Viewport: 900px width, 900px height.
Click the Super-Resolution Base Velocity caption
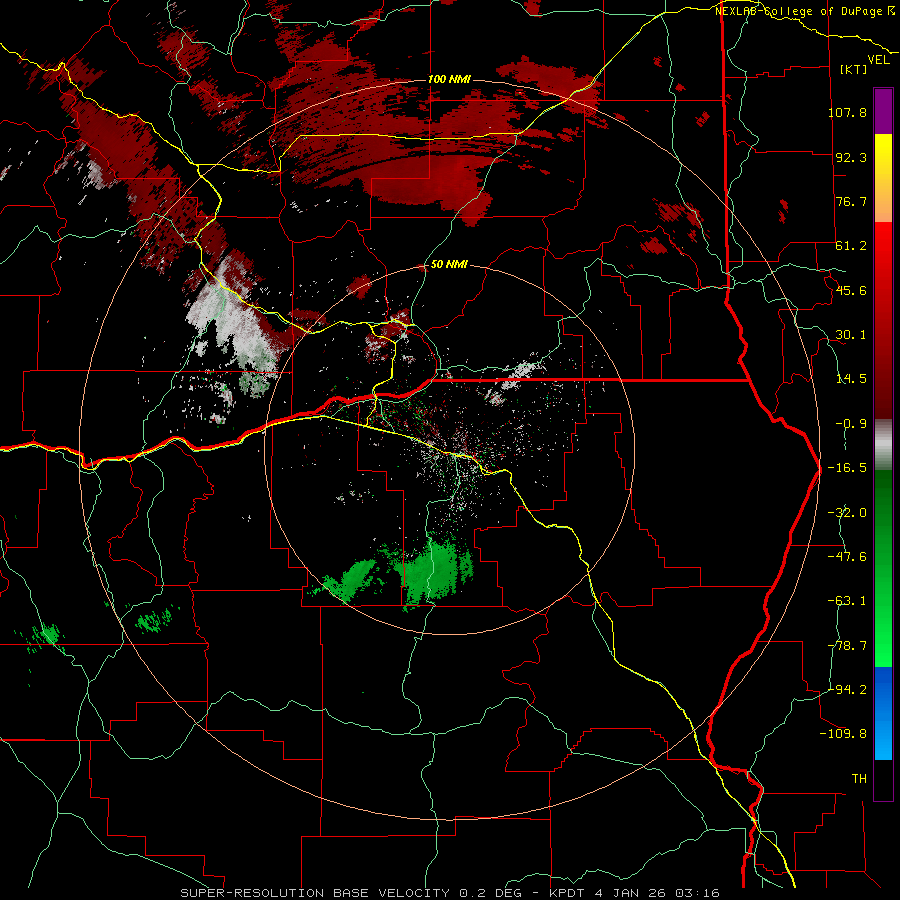tap(450, 893)
